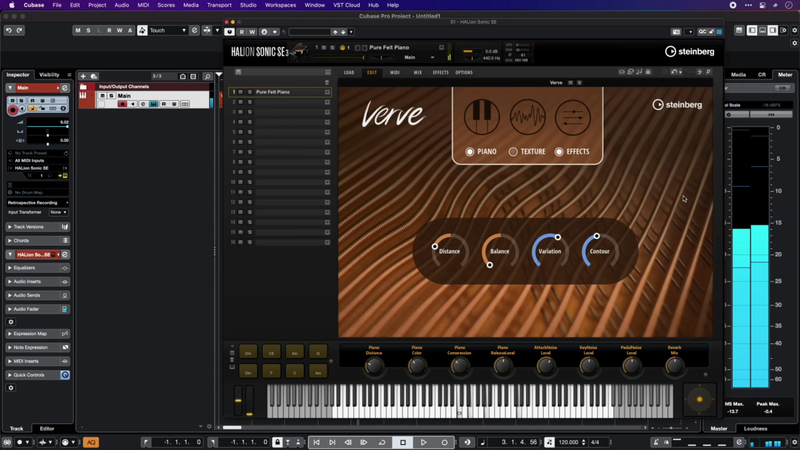Open the Effects sliders icon in Verve

[572, 117]
